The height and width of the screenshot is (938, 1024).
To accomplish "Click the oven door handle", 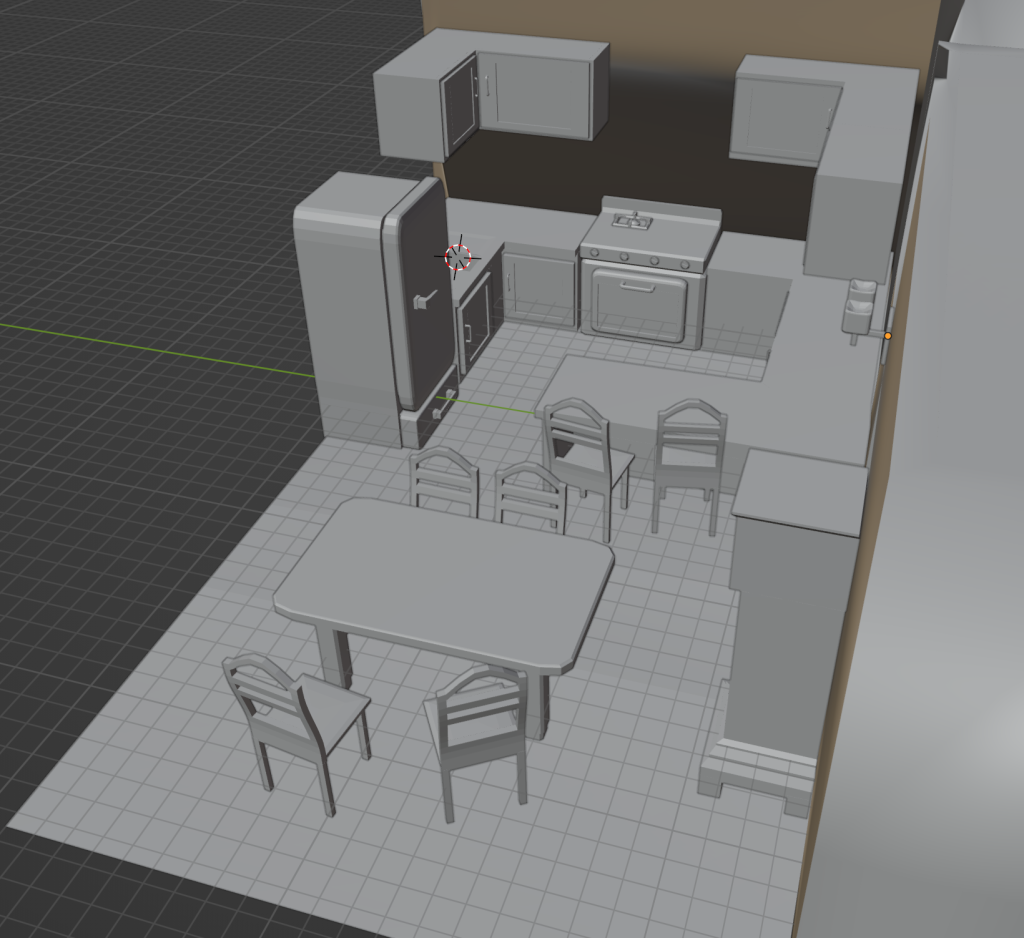I will tap(639, 286).
